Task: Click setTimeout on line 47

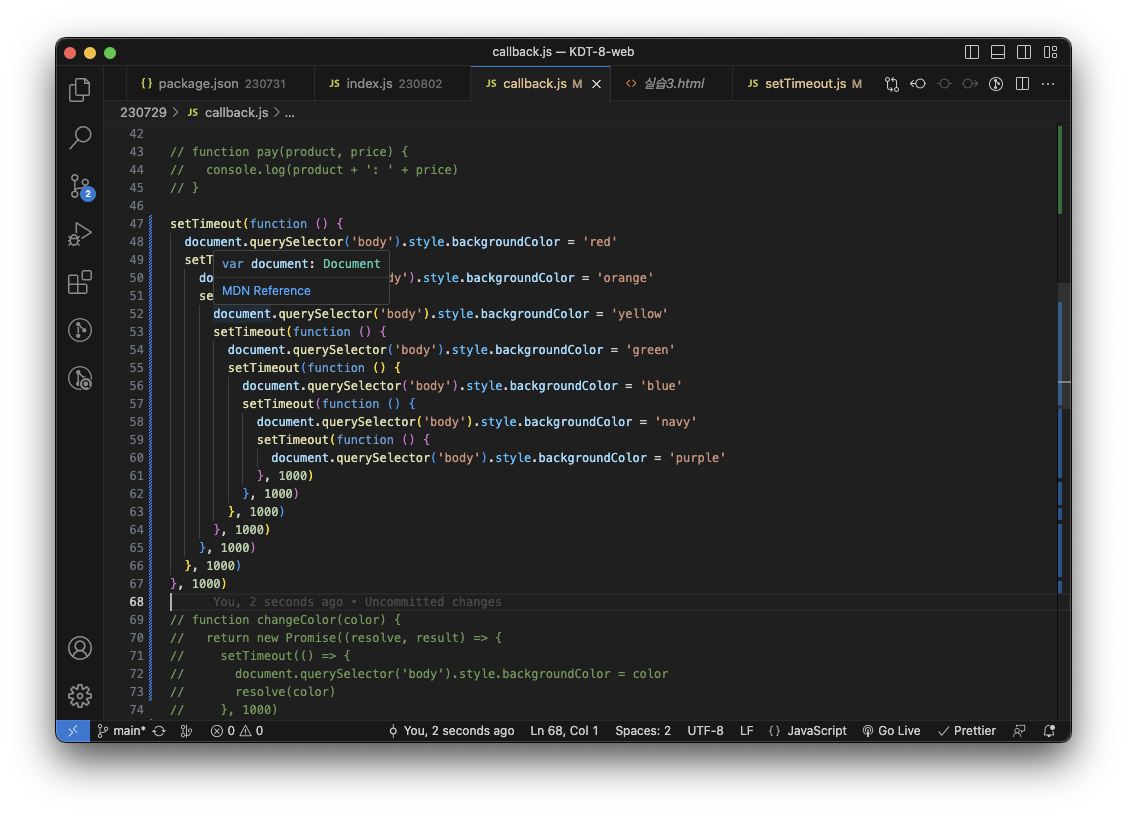Action: (206, 224)
